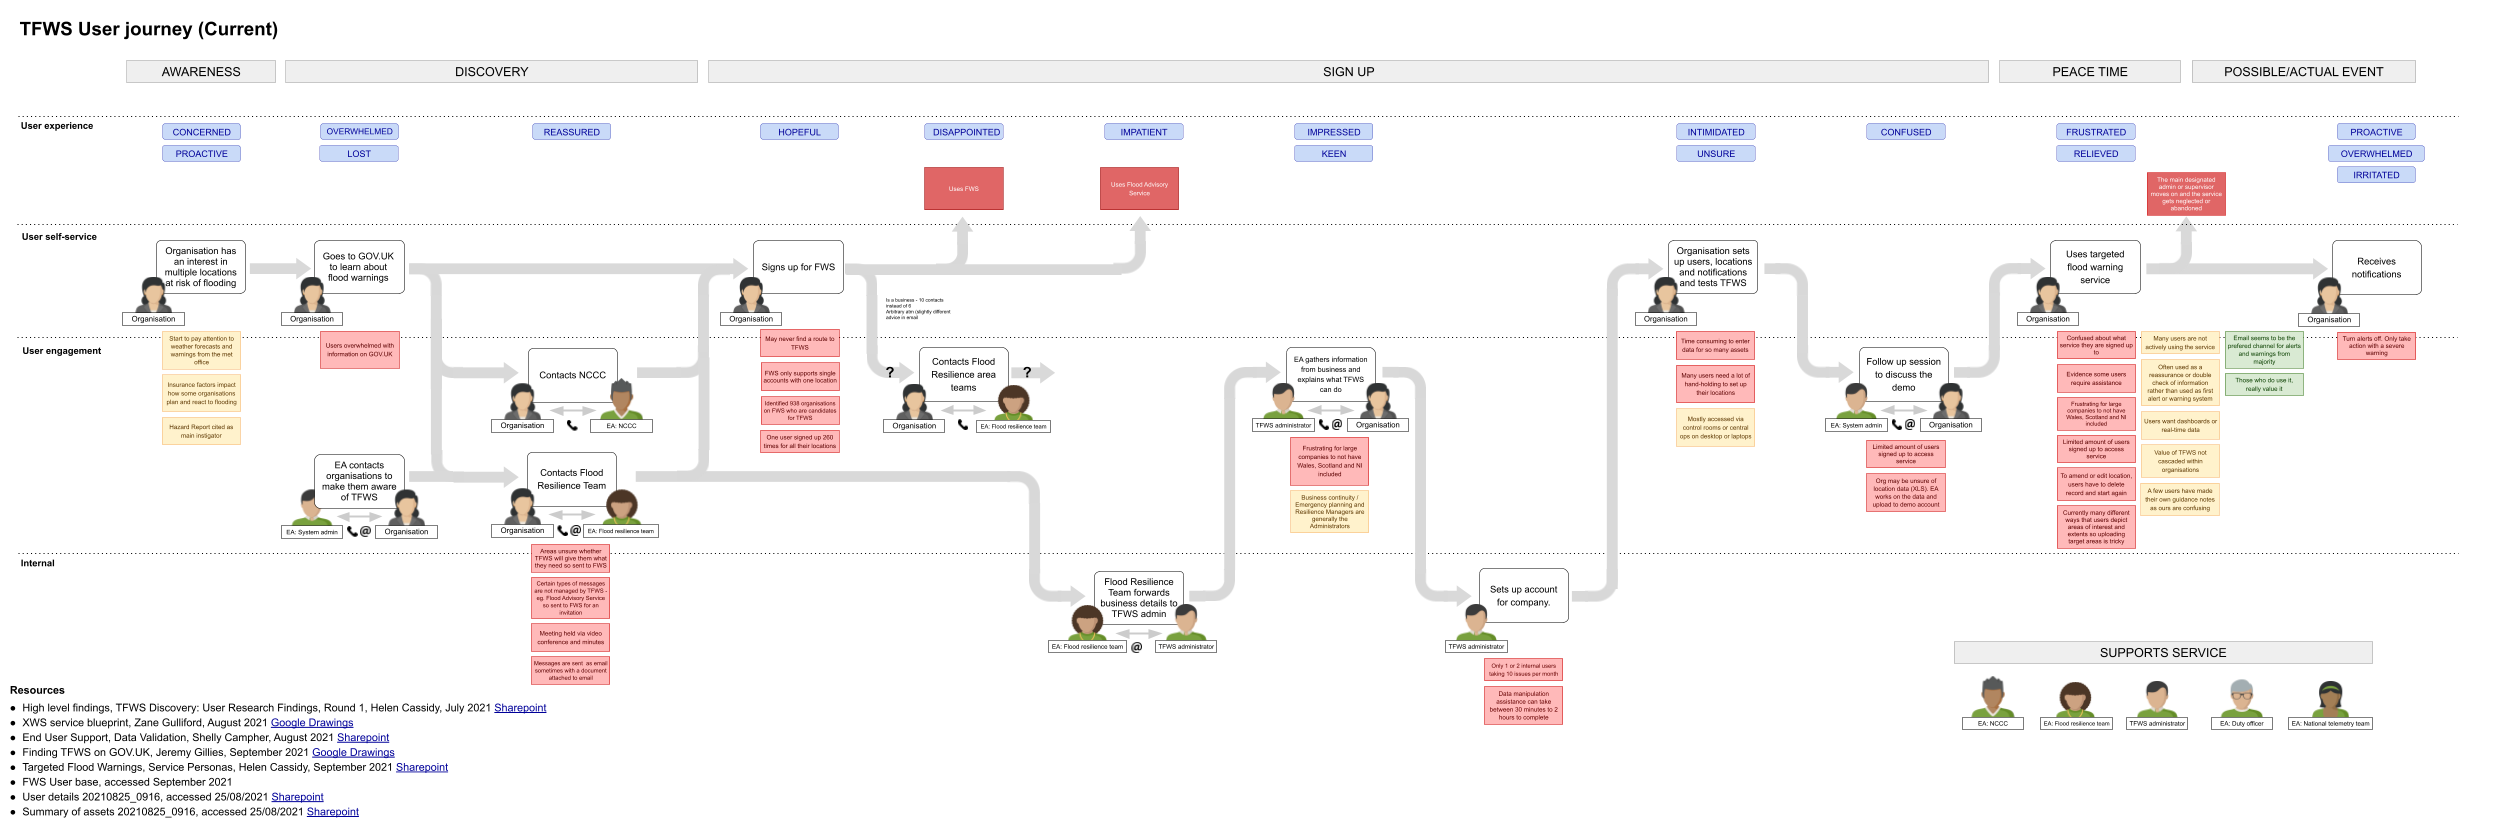Viewport: 2500px width, 829px height.
Task: Select the IRRITATED emotion tag
Action: point(2376,175)
